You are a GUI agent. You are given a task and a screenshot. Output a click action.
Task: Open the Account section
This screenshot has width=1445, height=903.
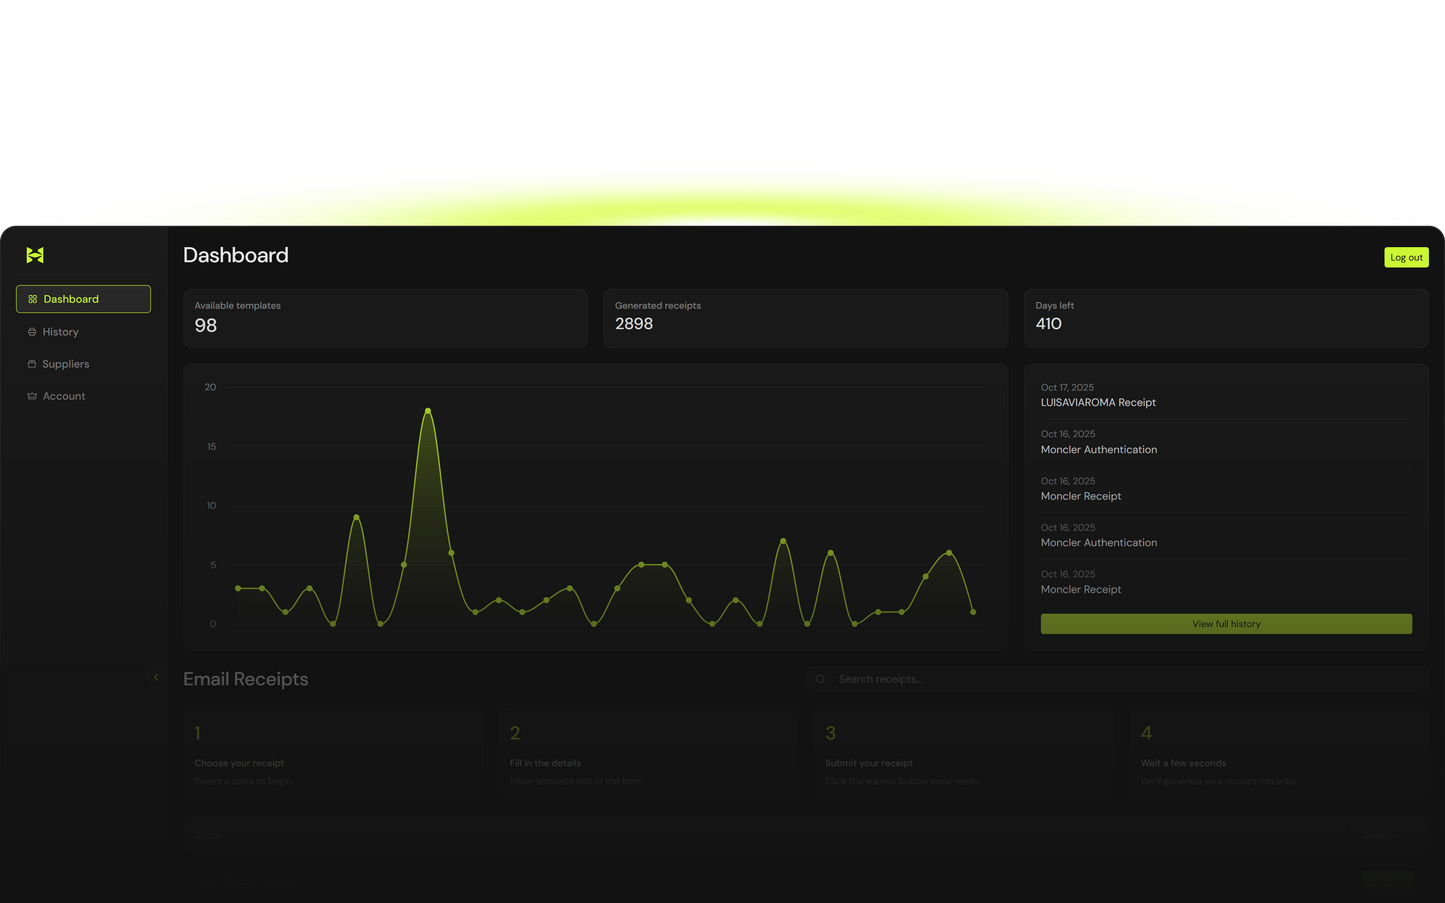pos(64,396)
